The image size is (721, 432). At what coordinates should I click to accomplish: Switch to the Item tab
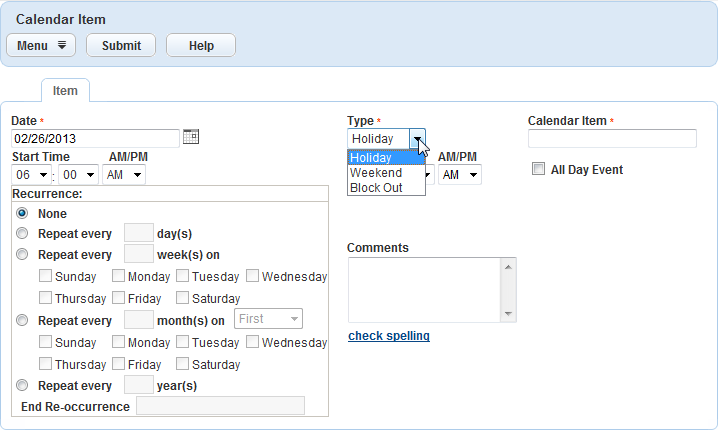pos(65,90)
